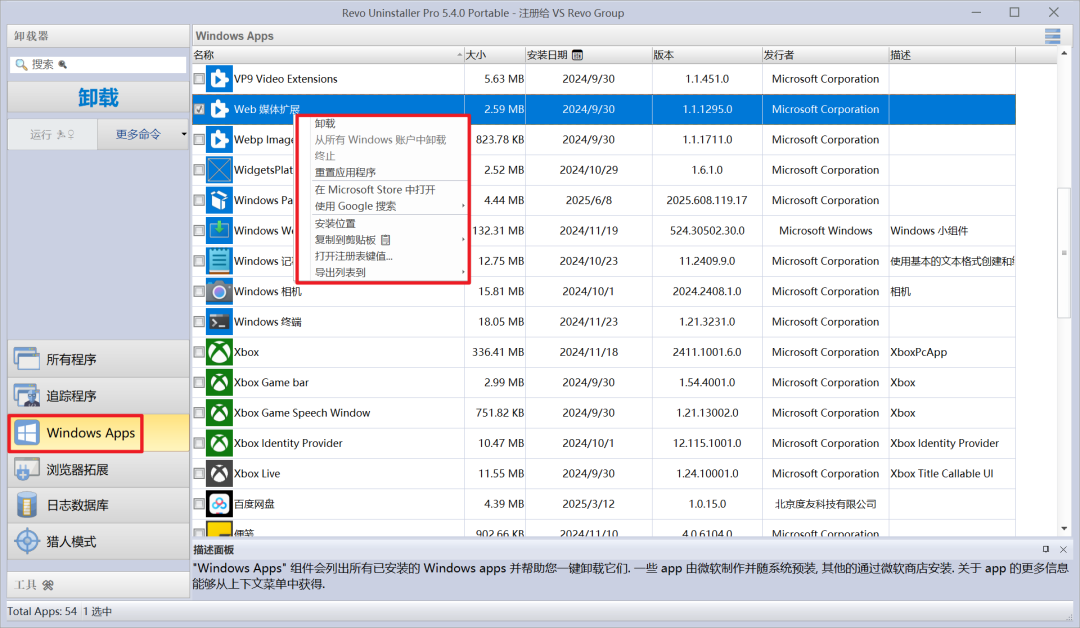Click the 日志数据库 sidebar icon

pos(27,505)
